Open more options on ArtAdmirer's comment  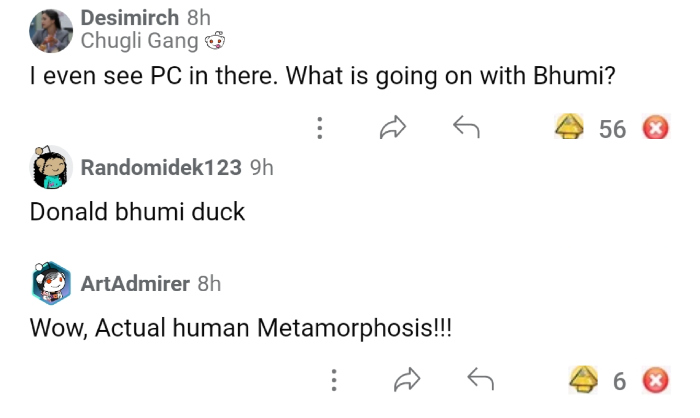[x=333, y=380]
